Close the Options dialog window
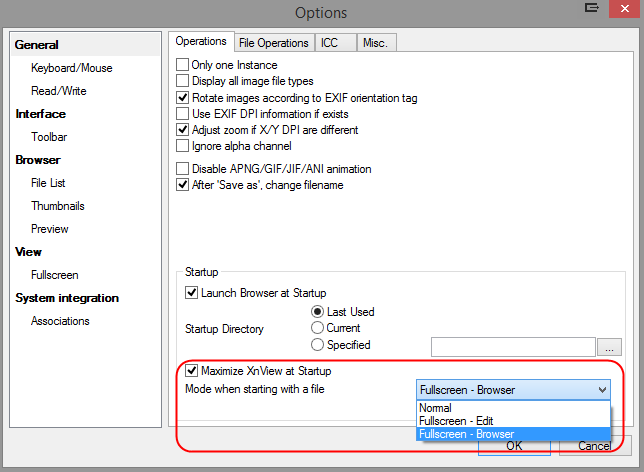Viewport: 644px width, 472px height. coord(624,8)
